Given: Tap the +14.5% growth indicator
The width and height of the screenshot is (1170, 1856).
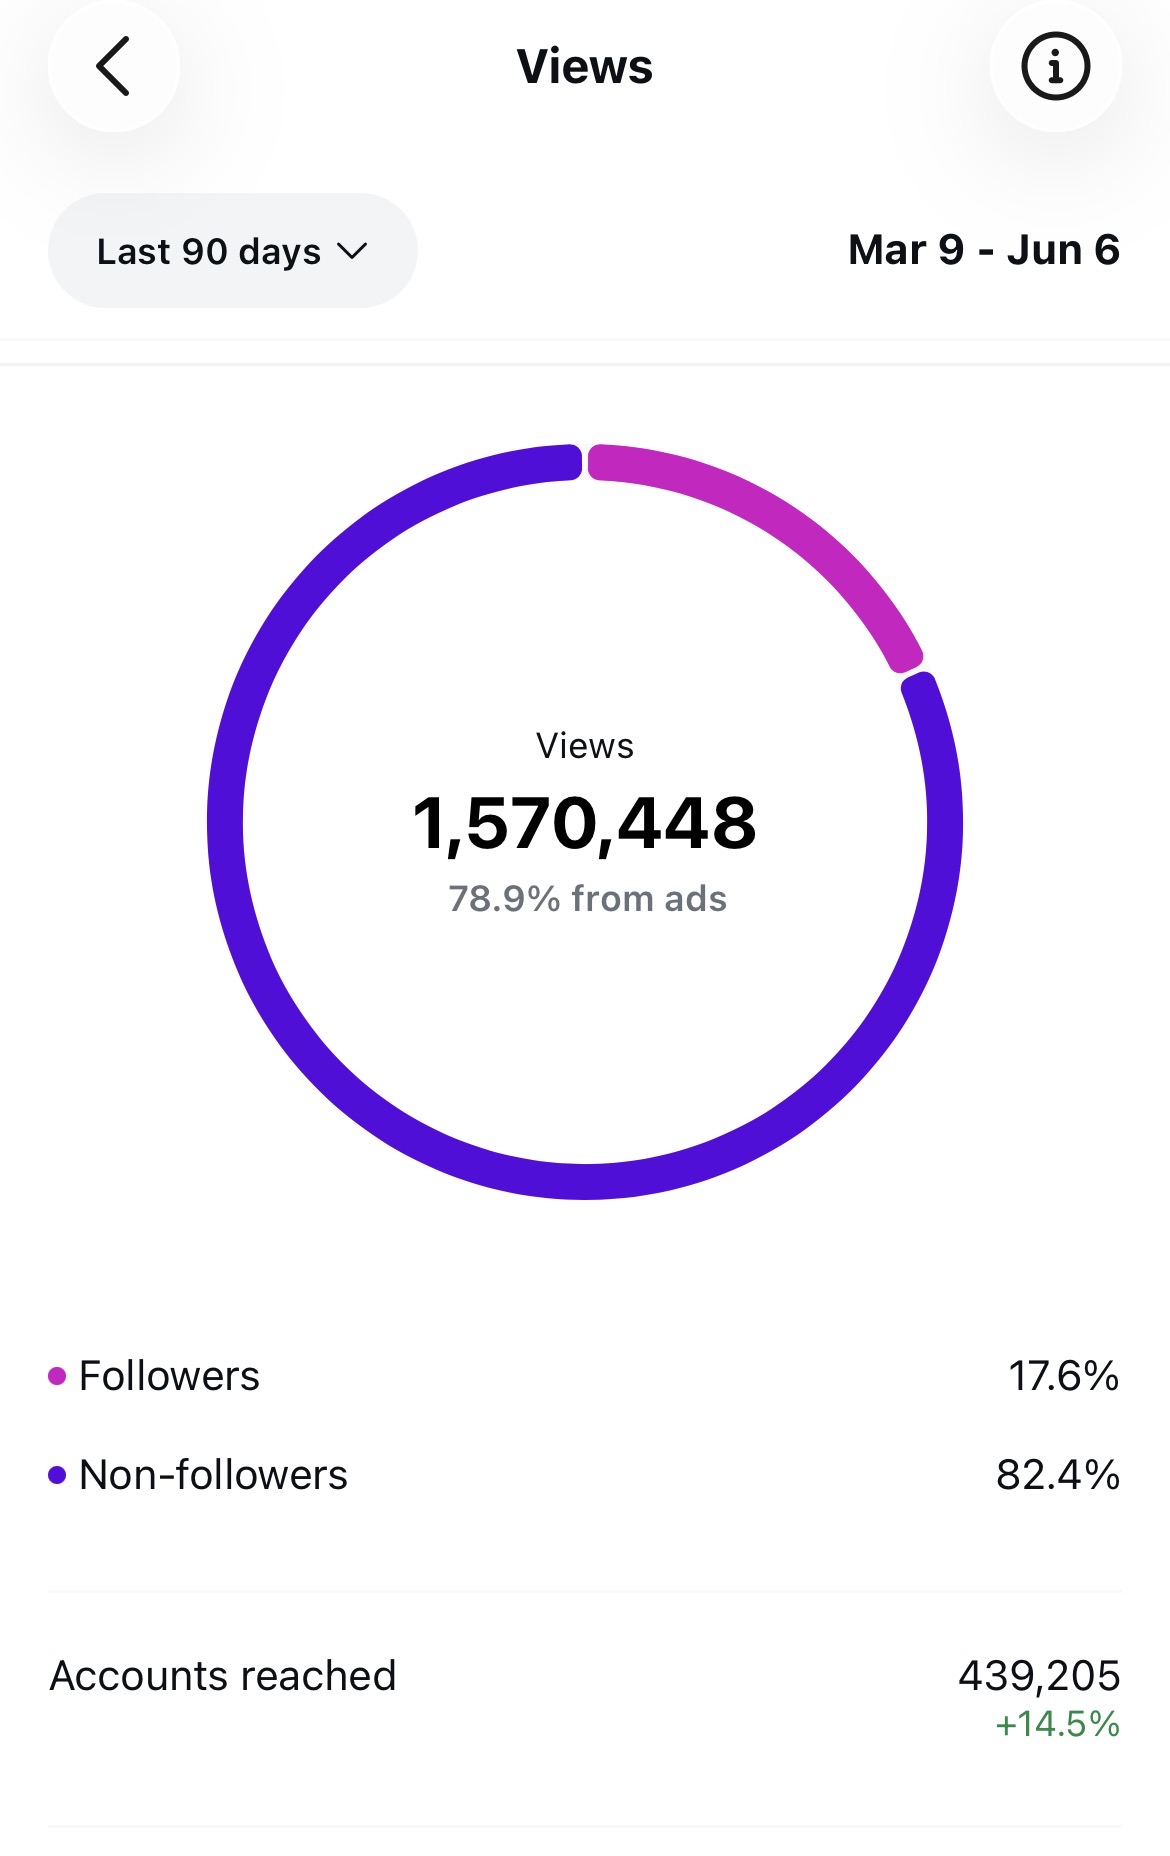Looking at the screenshot, I should [1057, 1724].
